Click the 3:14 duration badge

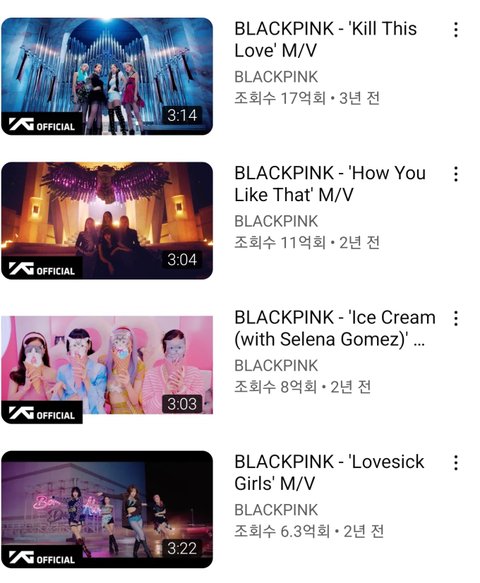click(x=182, y=115)
